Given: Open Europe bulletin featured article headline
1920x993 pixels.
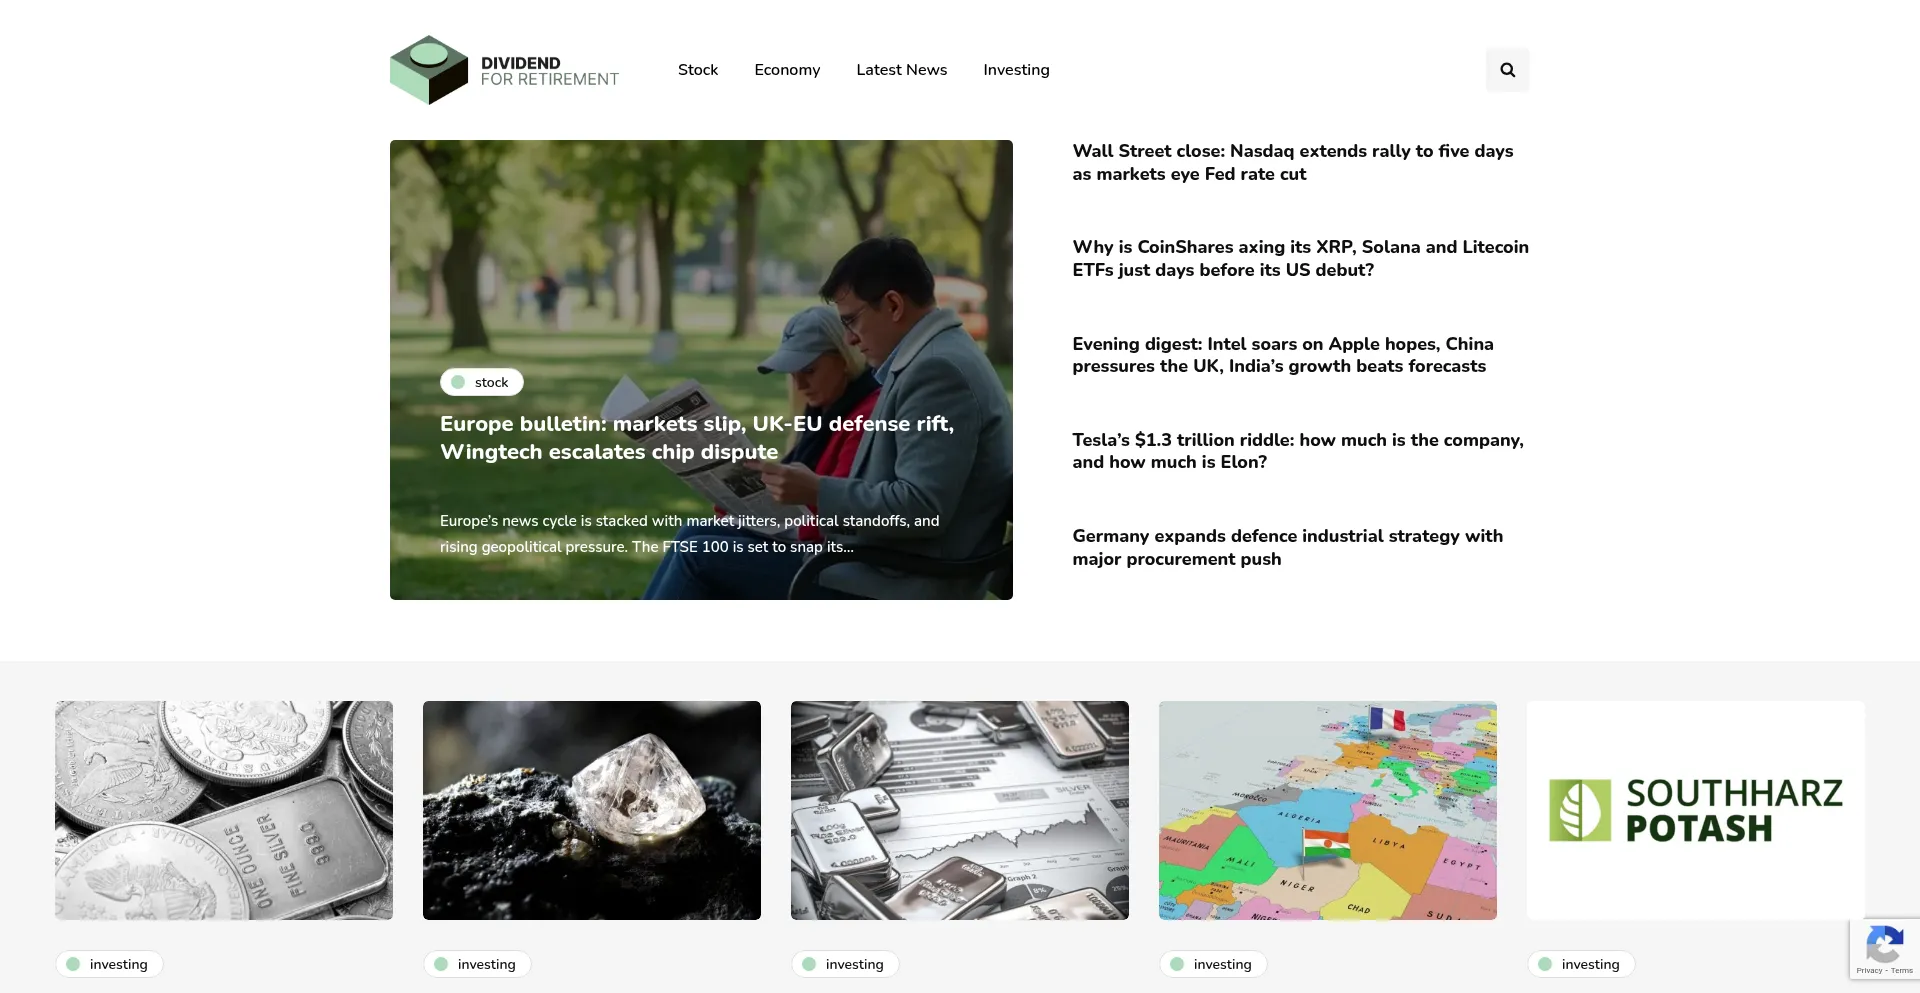Looking at the screenshot, I should tap(696, 437).
